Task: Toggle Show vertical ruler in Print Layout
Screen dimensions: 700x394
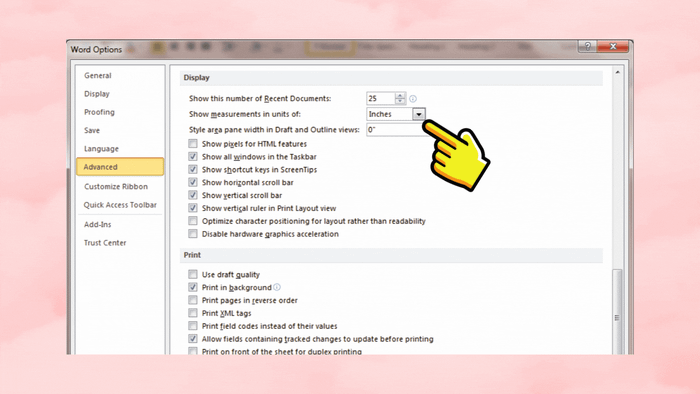Action: click(x=192, y=208)
